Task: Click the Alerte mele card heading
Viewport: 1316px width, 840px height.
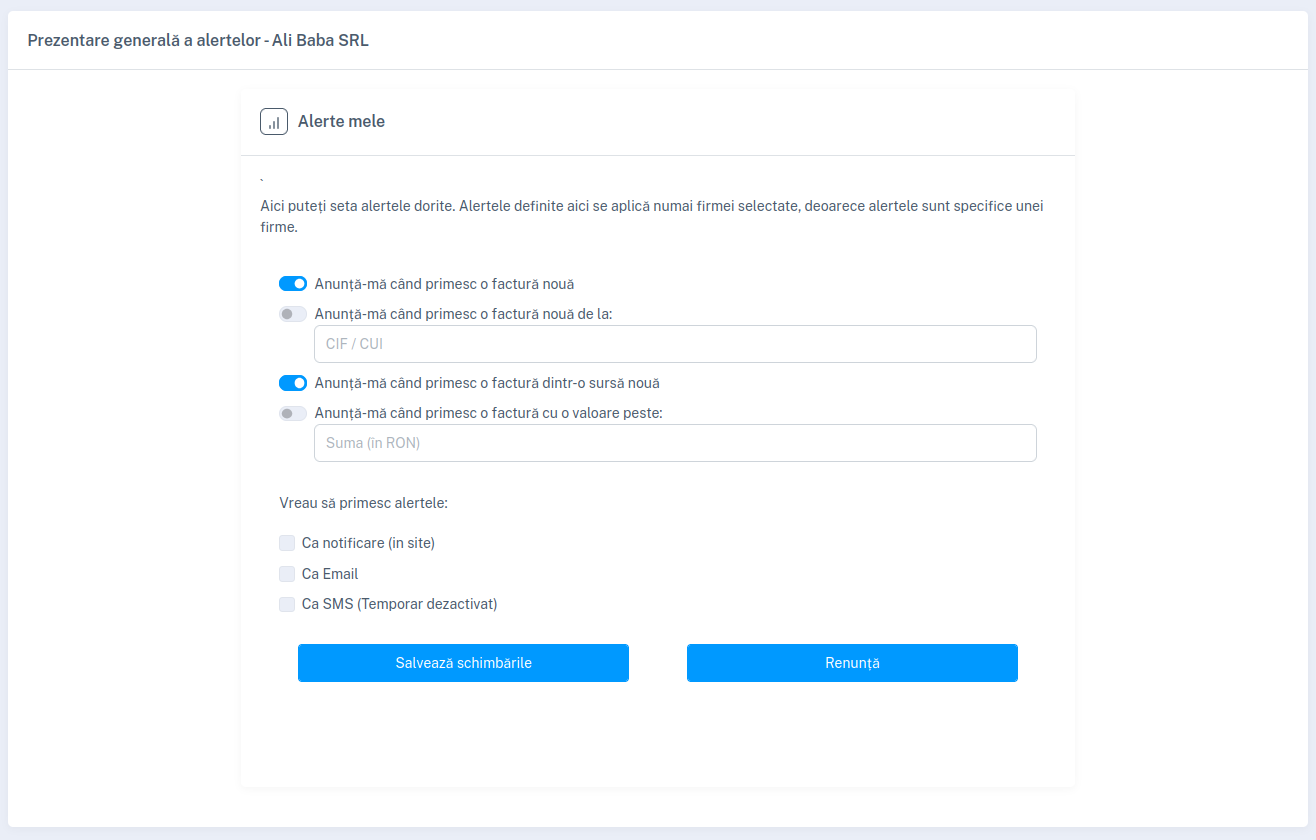Action: tap(341, 122)
